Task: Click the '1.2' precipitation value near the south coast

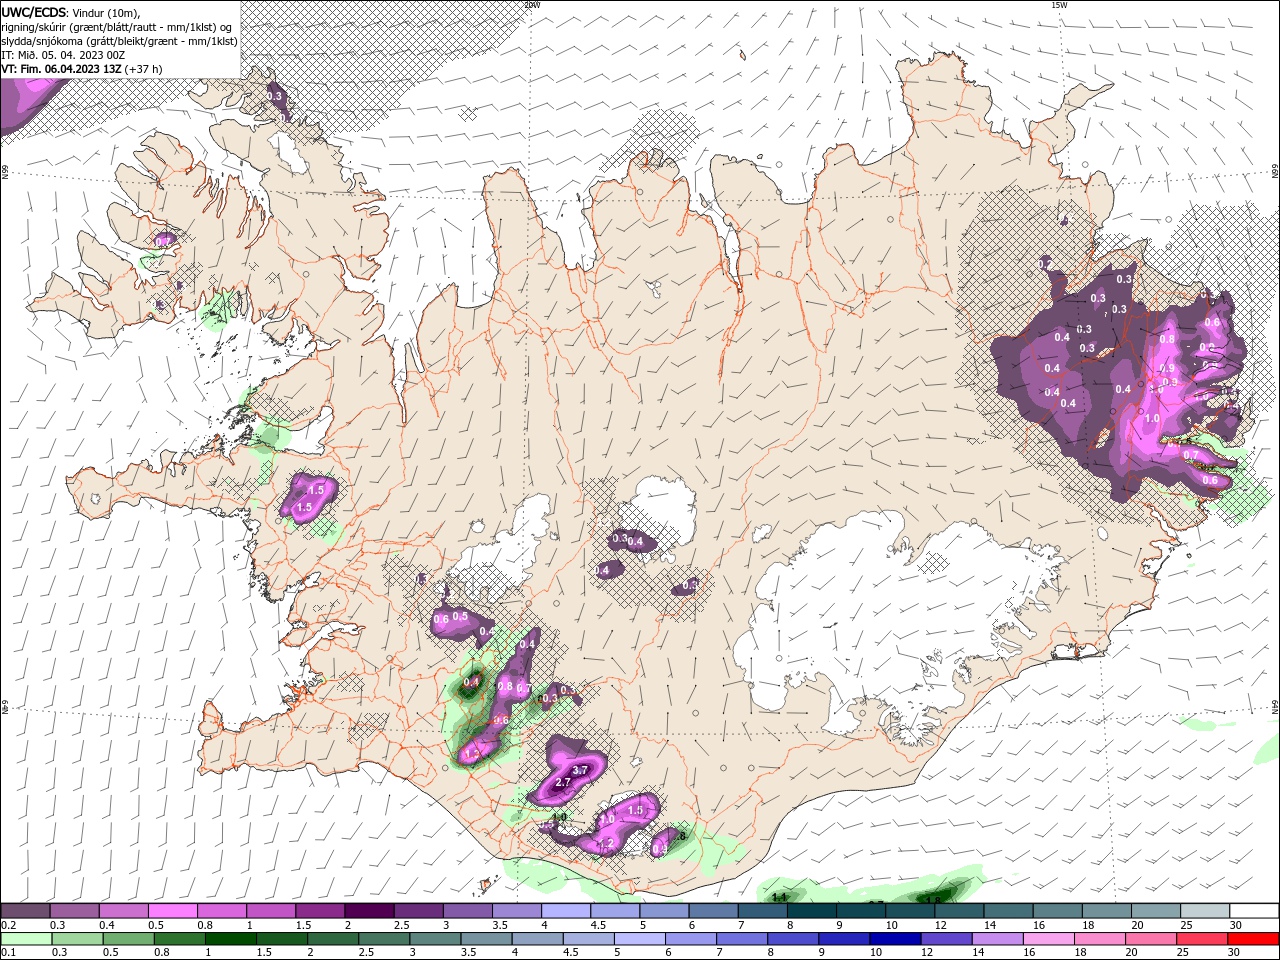Action: tap(606, 843)
